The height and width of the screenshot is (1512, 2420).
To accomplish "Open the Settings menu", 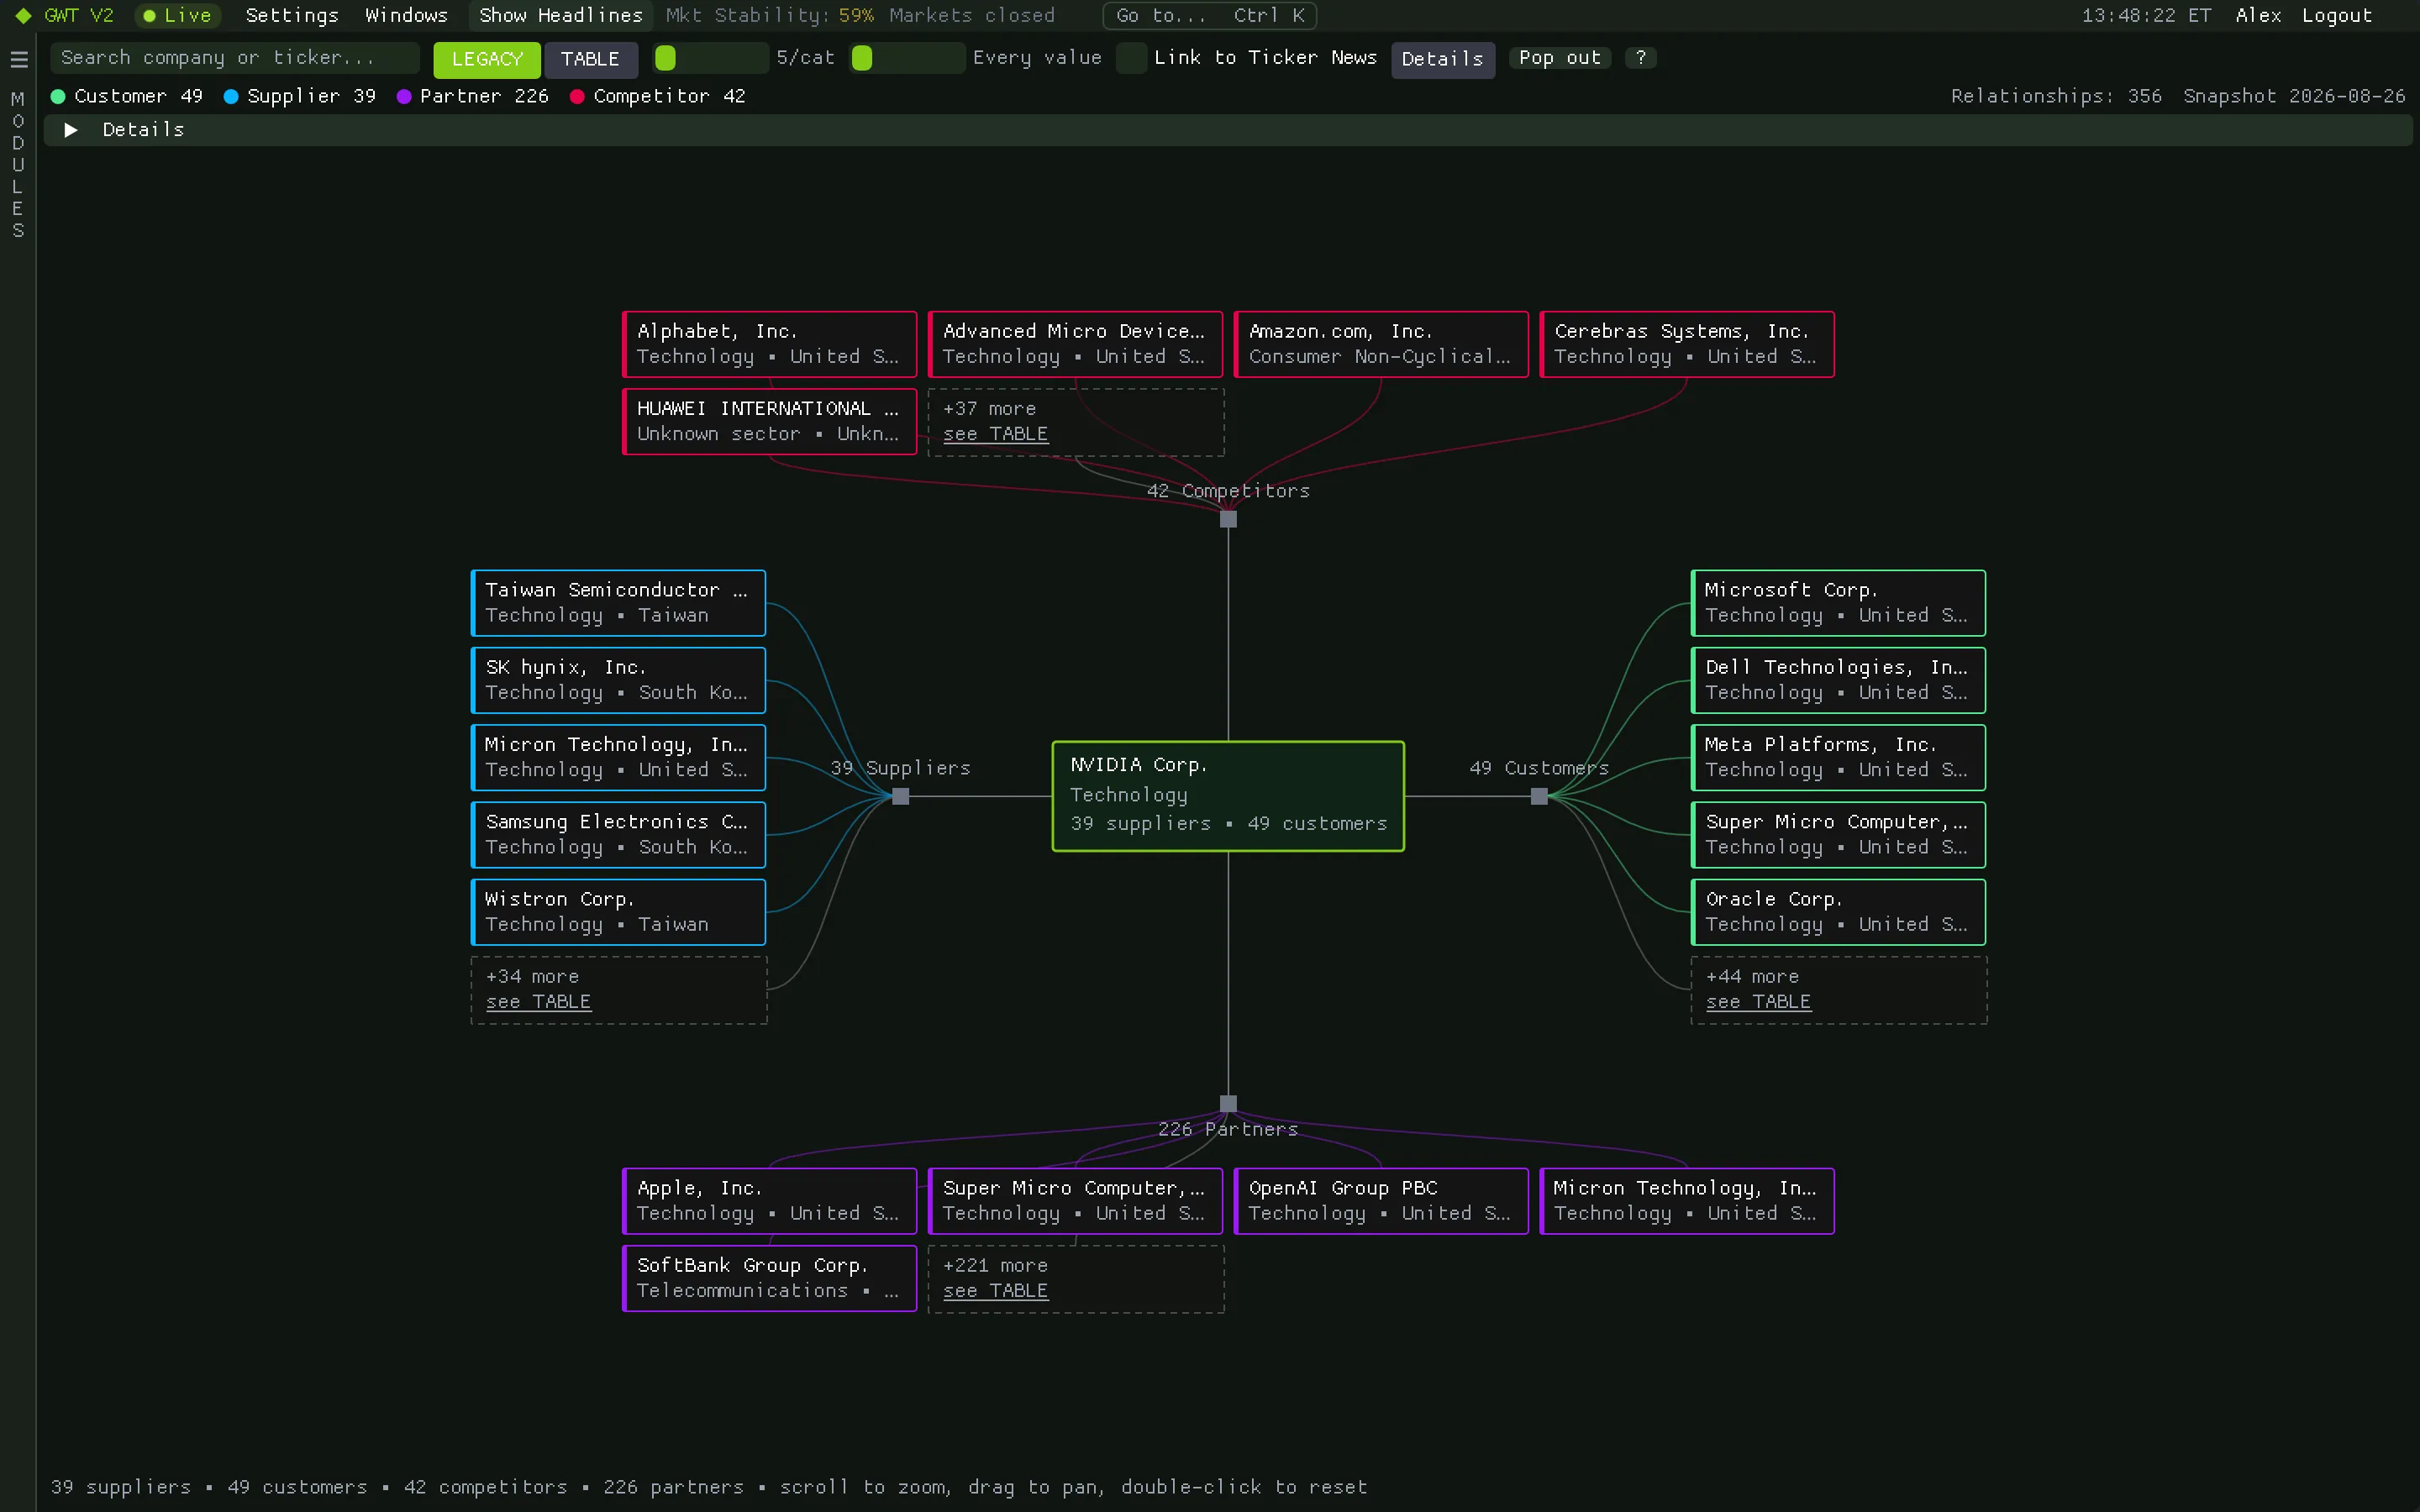I will 292,15.
